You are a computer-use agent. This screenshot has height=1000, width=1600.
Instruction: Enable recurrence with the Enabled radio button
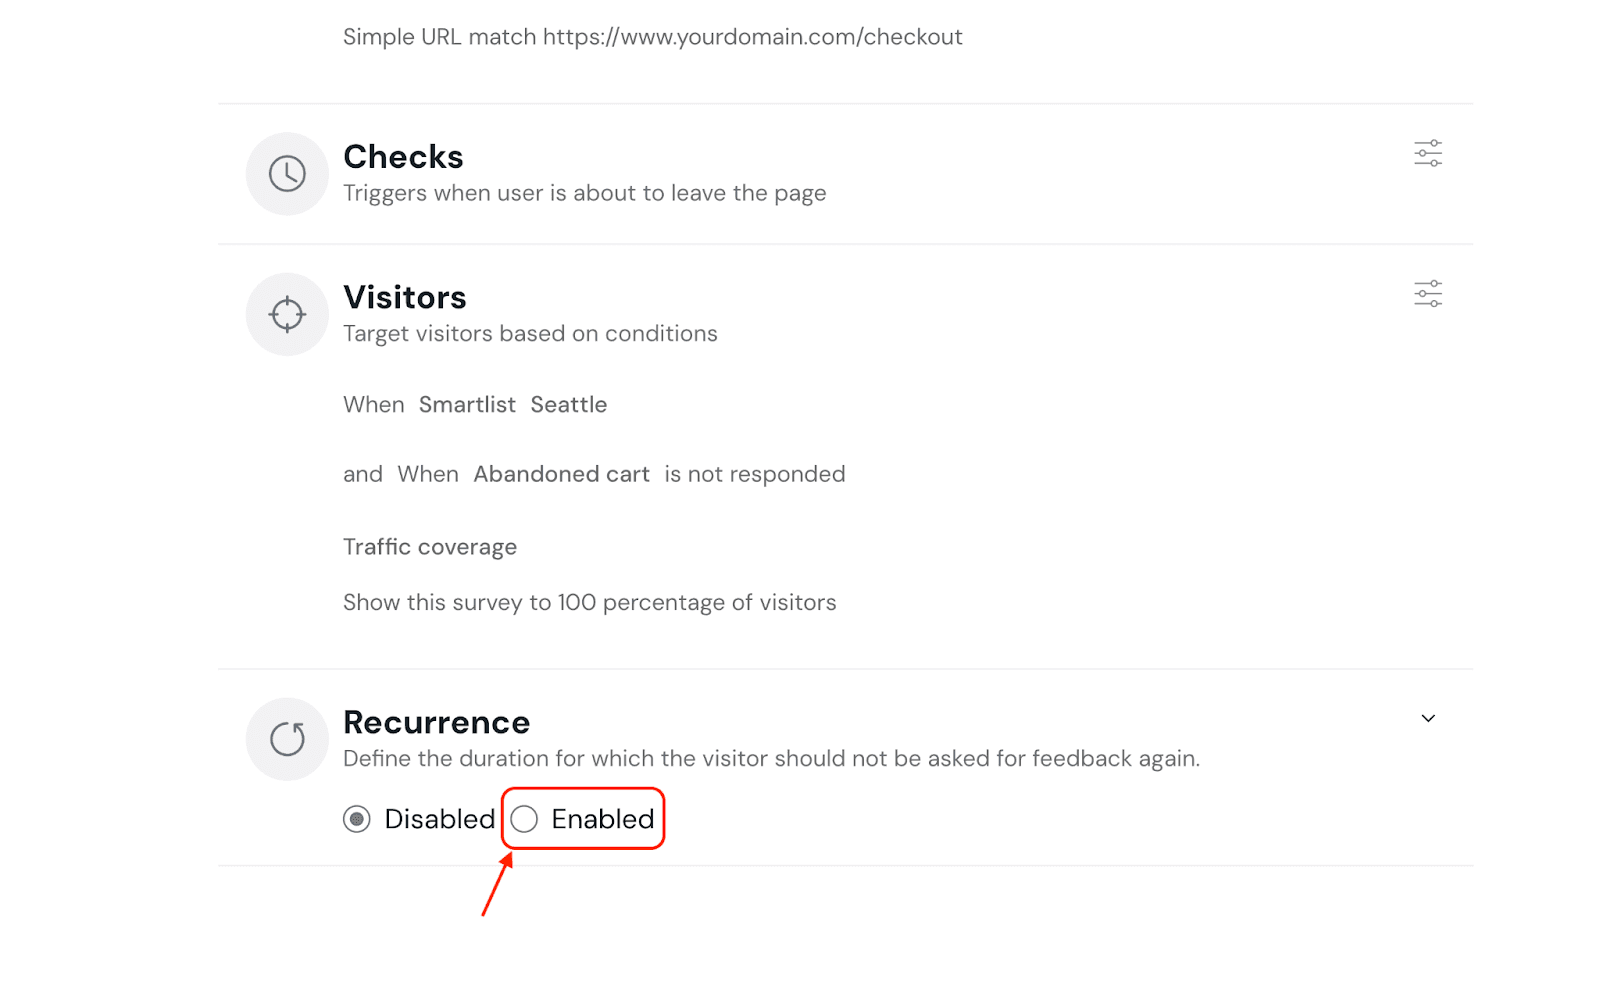click(x=525, y=819)
